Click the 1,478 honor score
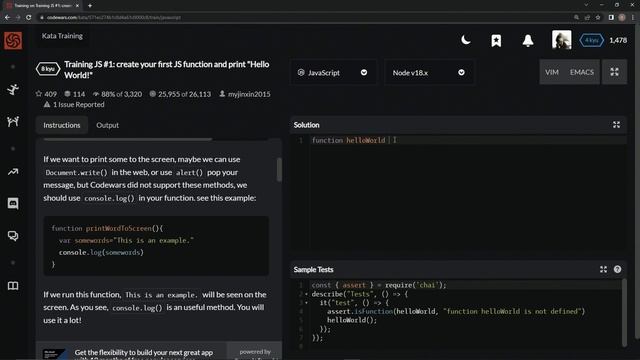The image size is (640, 360). 618,40
